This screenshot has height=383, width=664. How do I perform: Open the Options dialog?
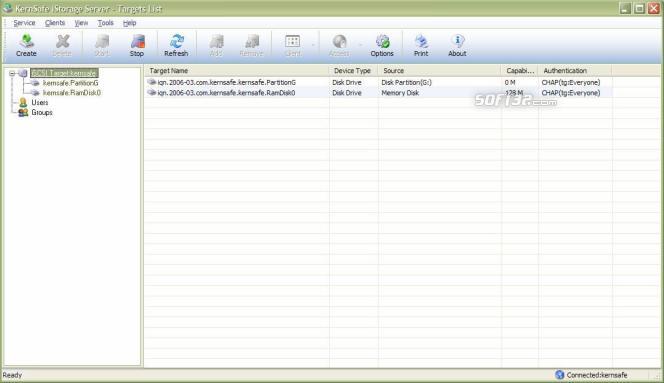coord(382,45)
